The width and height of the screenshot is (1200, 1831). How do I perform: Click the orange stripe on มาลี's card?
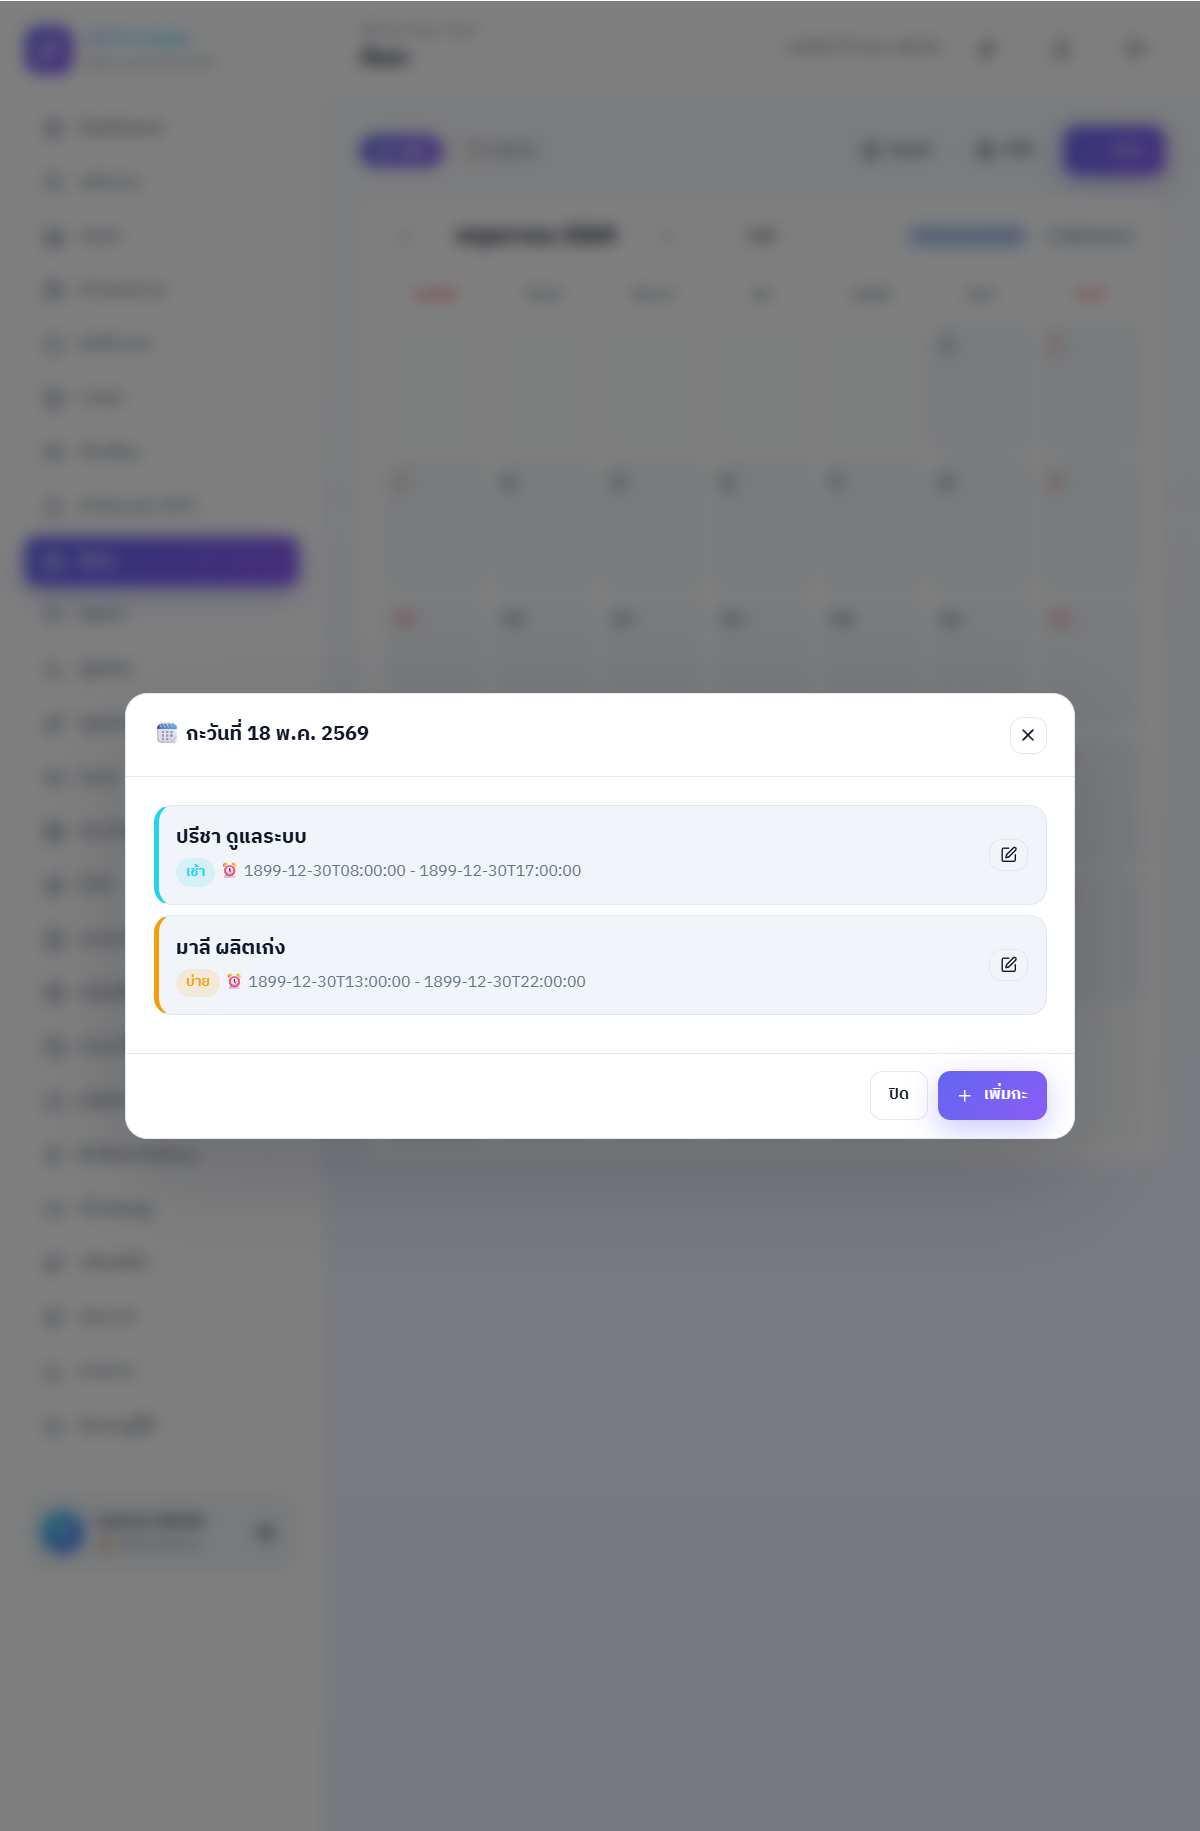coord(157,965)
